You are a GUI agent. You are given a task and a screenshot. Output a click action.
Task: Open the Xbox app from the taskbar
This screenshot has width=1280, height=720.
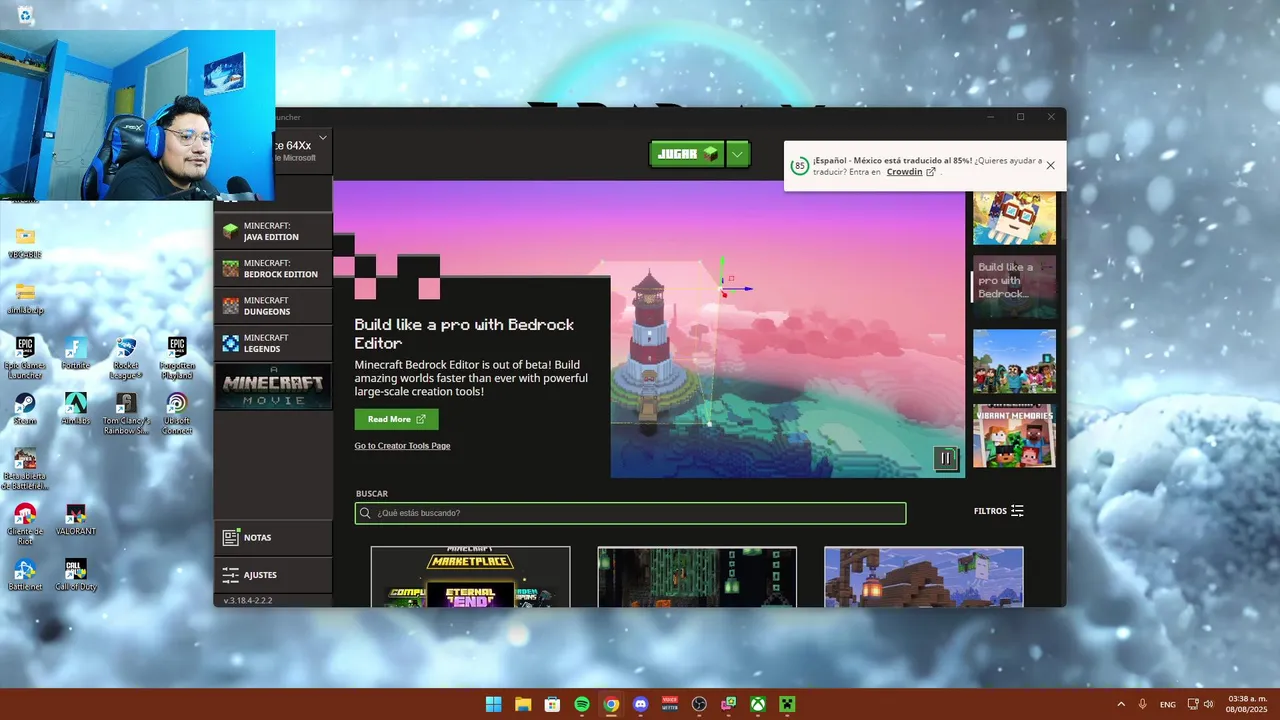pyautogui.click(x=759, y=704)
